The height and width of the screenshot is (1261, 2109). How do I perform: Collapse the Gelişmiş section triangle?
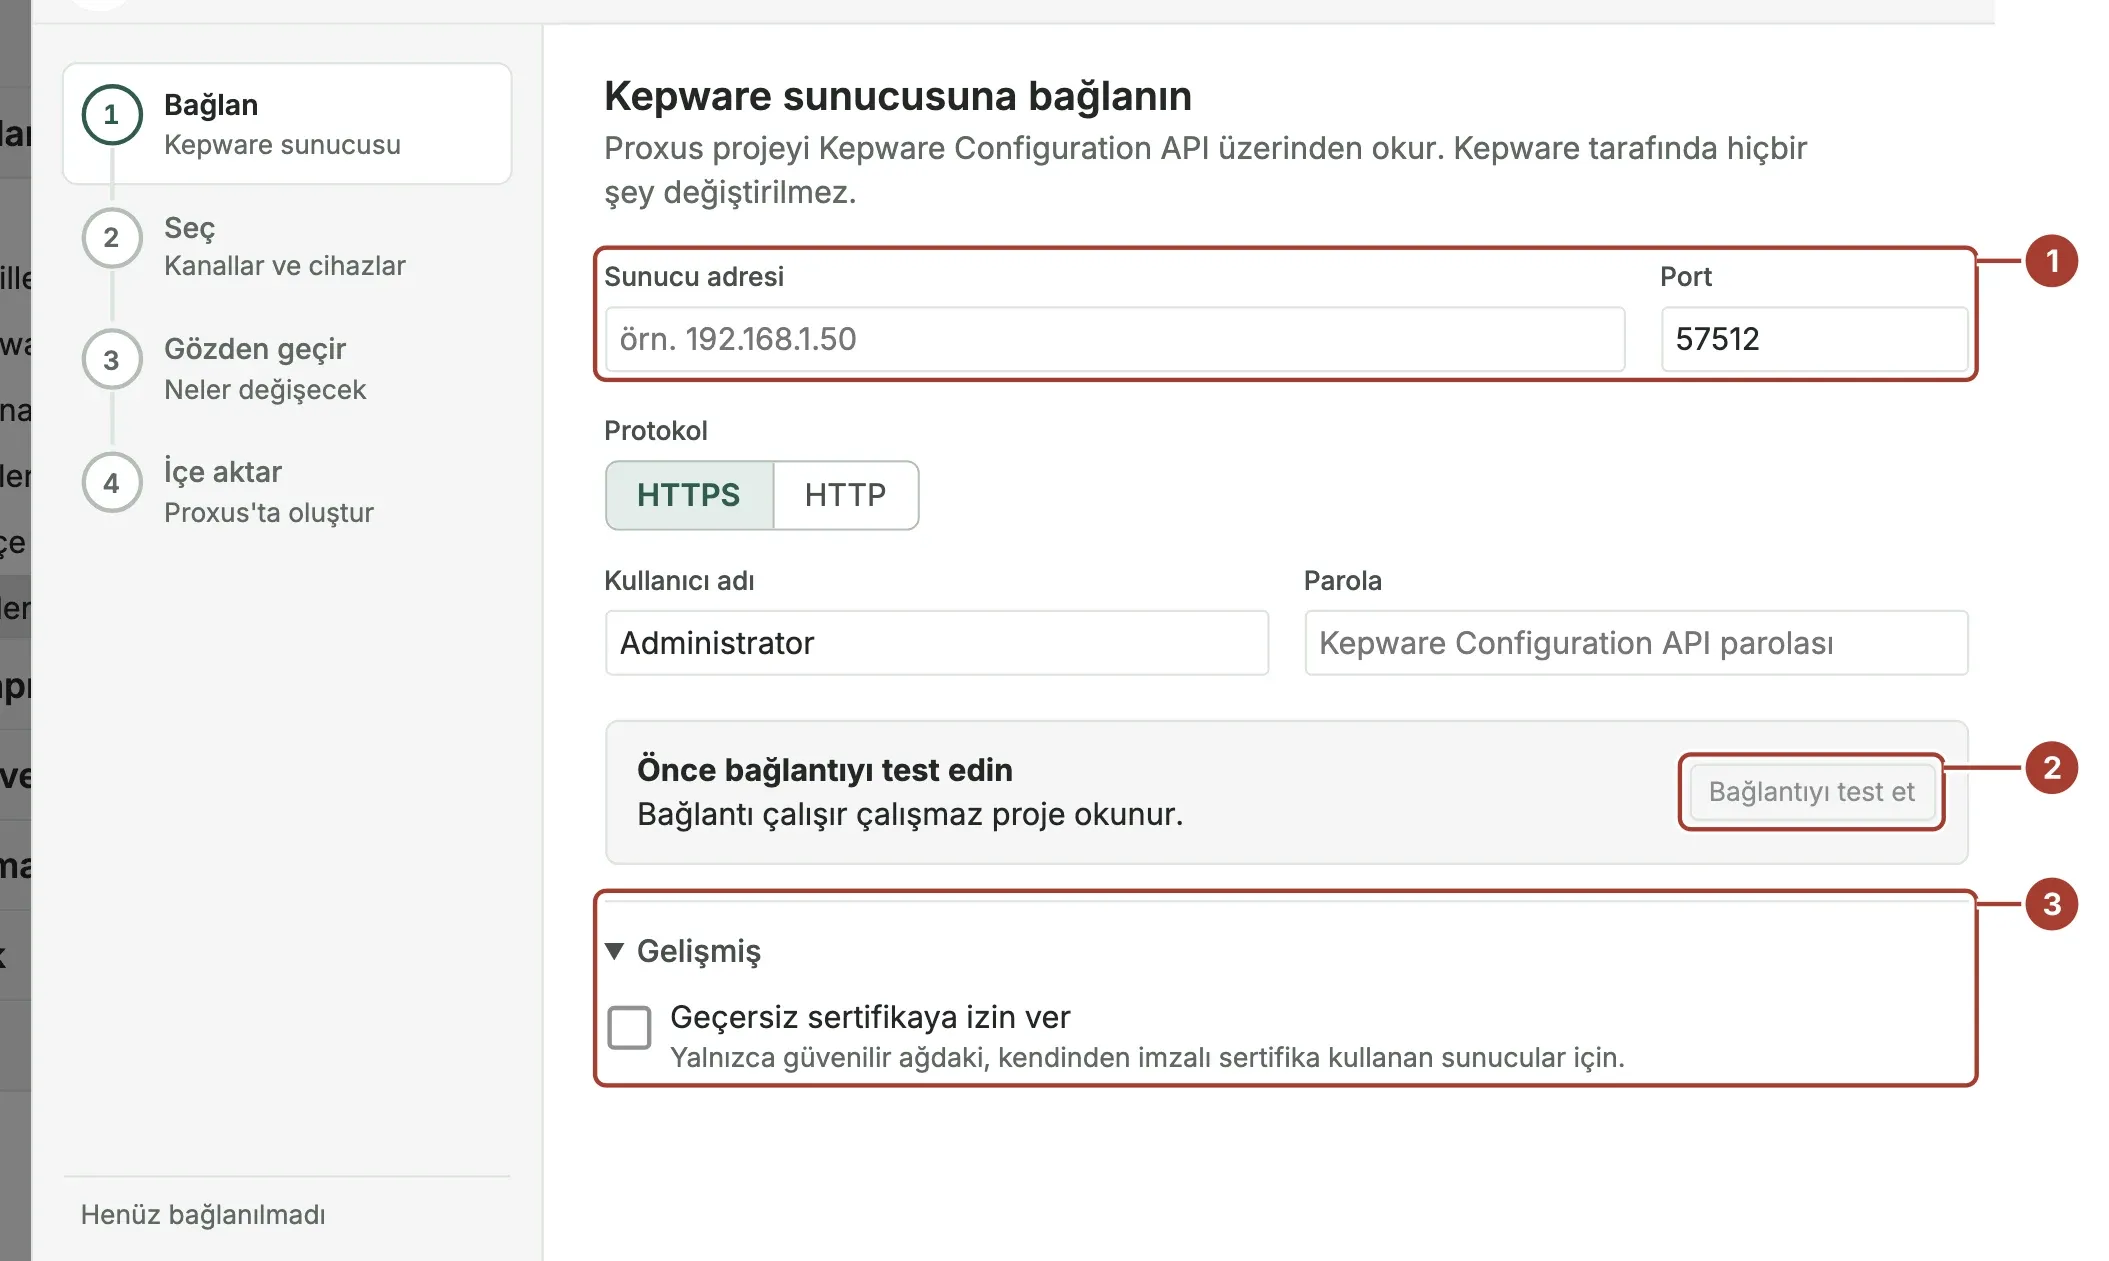pyautogui.click(x=615, y=951)
